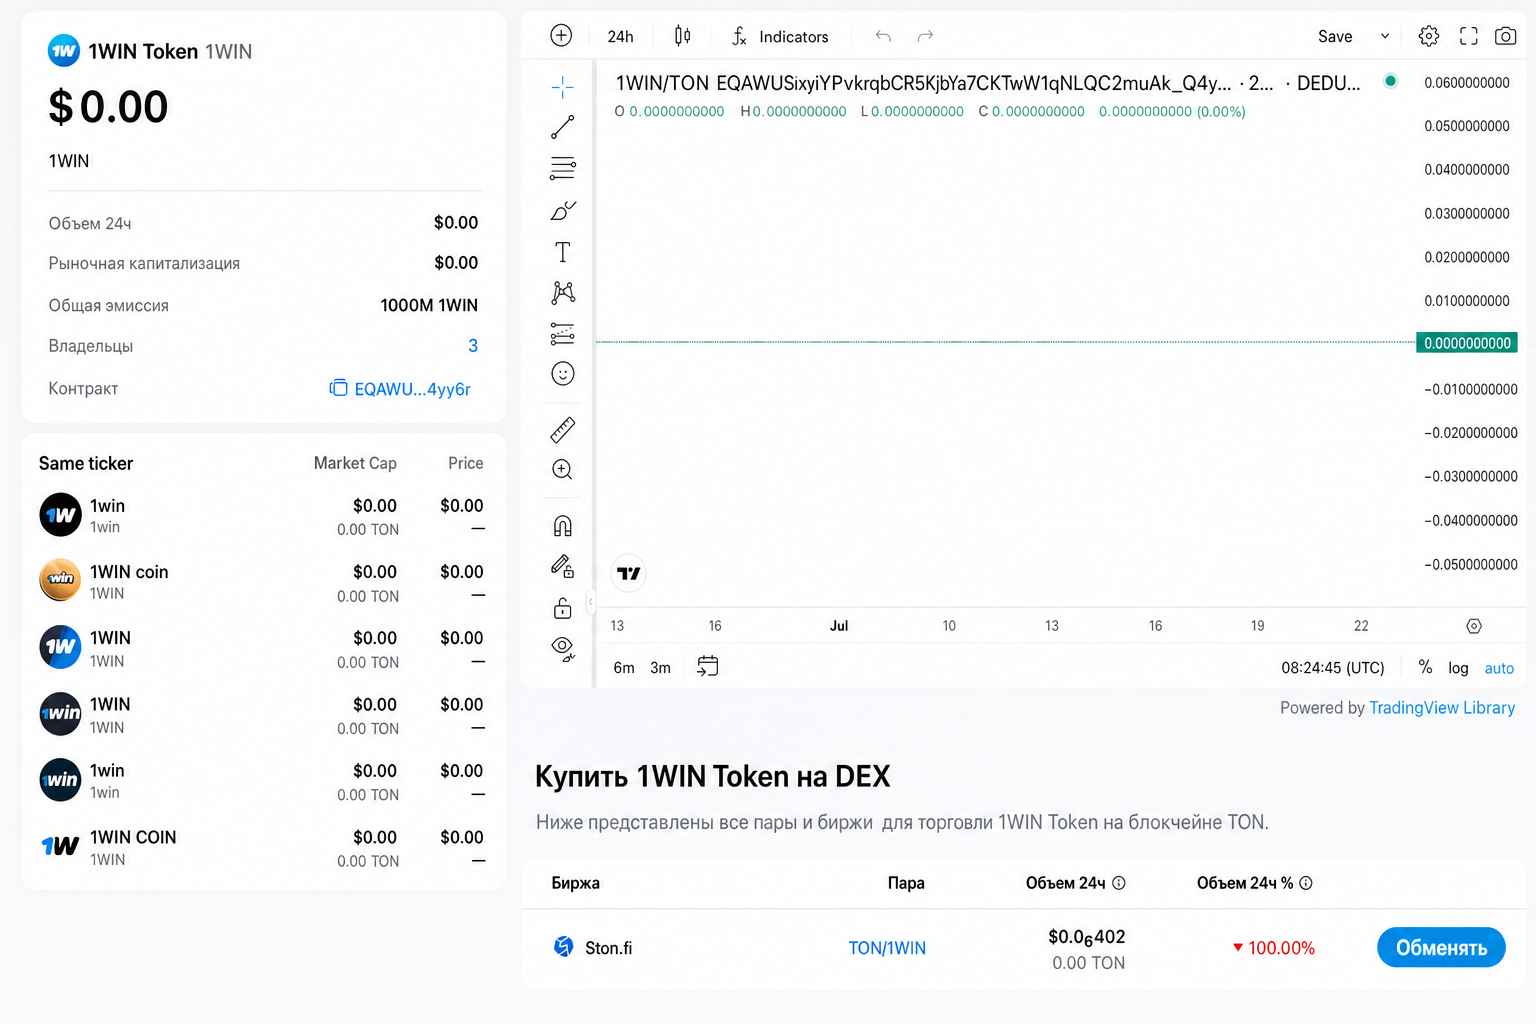Click the Jul label on time axis
The width and height of the screenshot is (1536, 1024).
tap(839, 626)
